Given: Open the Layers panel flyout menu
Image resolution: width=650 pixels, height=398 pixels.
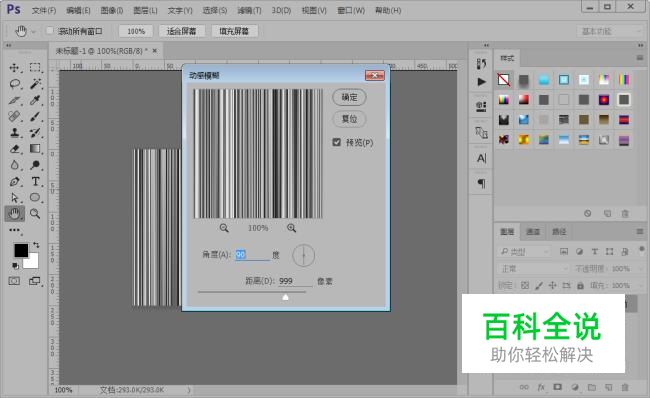Looking at the screenshot, I should 640,231.
